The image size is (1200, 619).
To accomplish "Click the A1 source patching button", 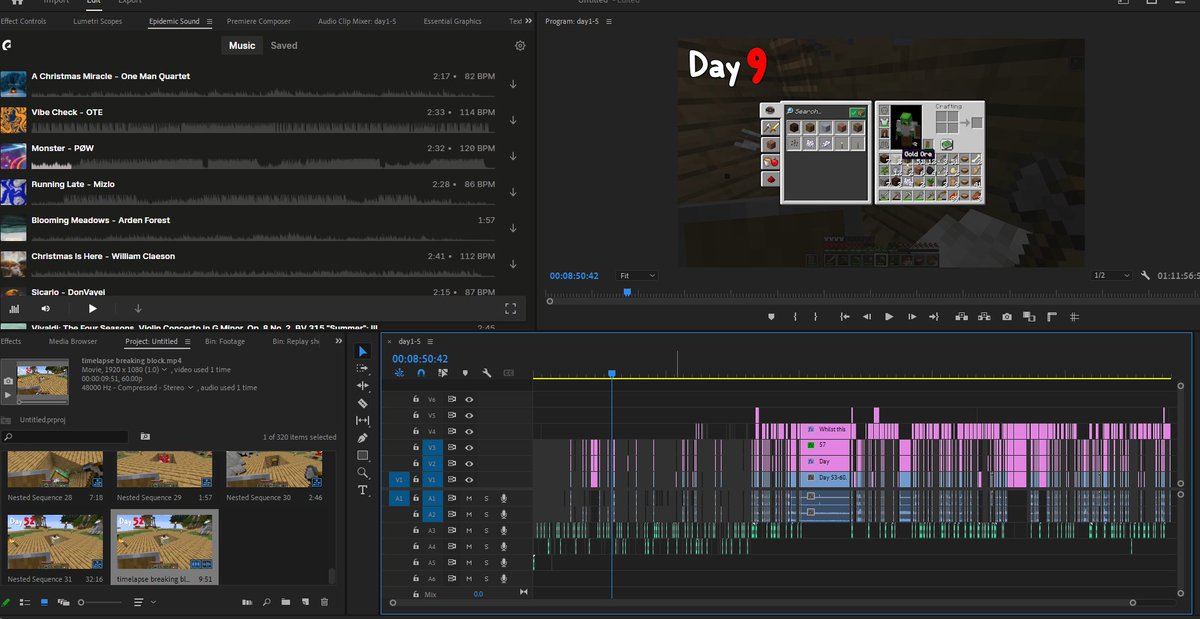I will pyautogui.click(x=398, y=498).
